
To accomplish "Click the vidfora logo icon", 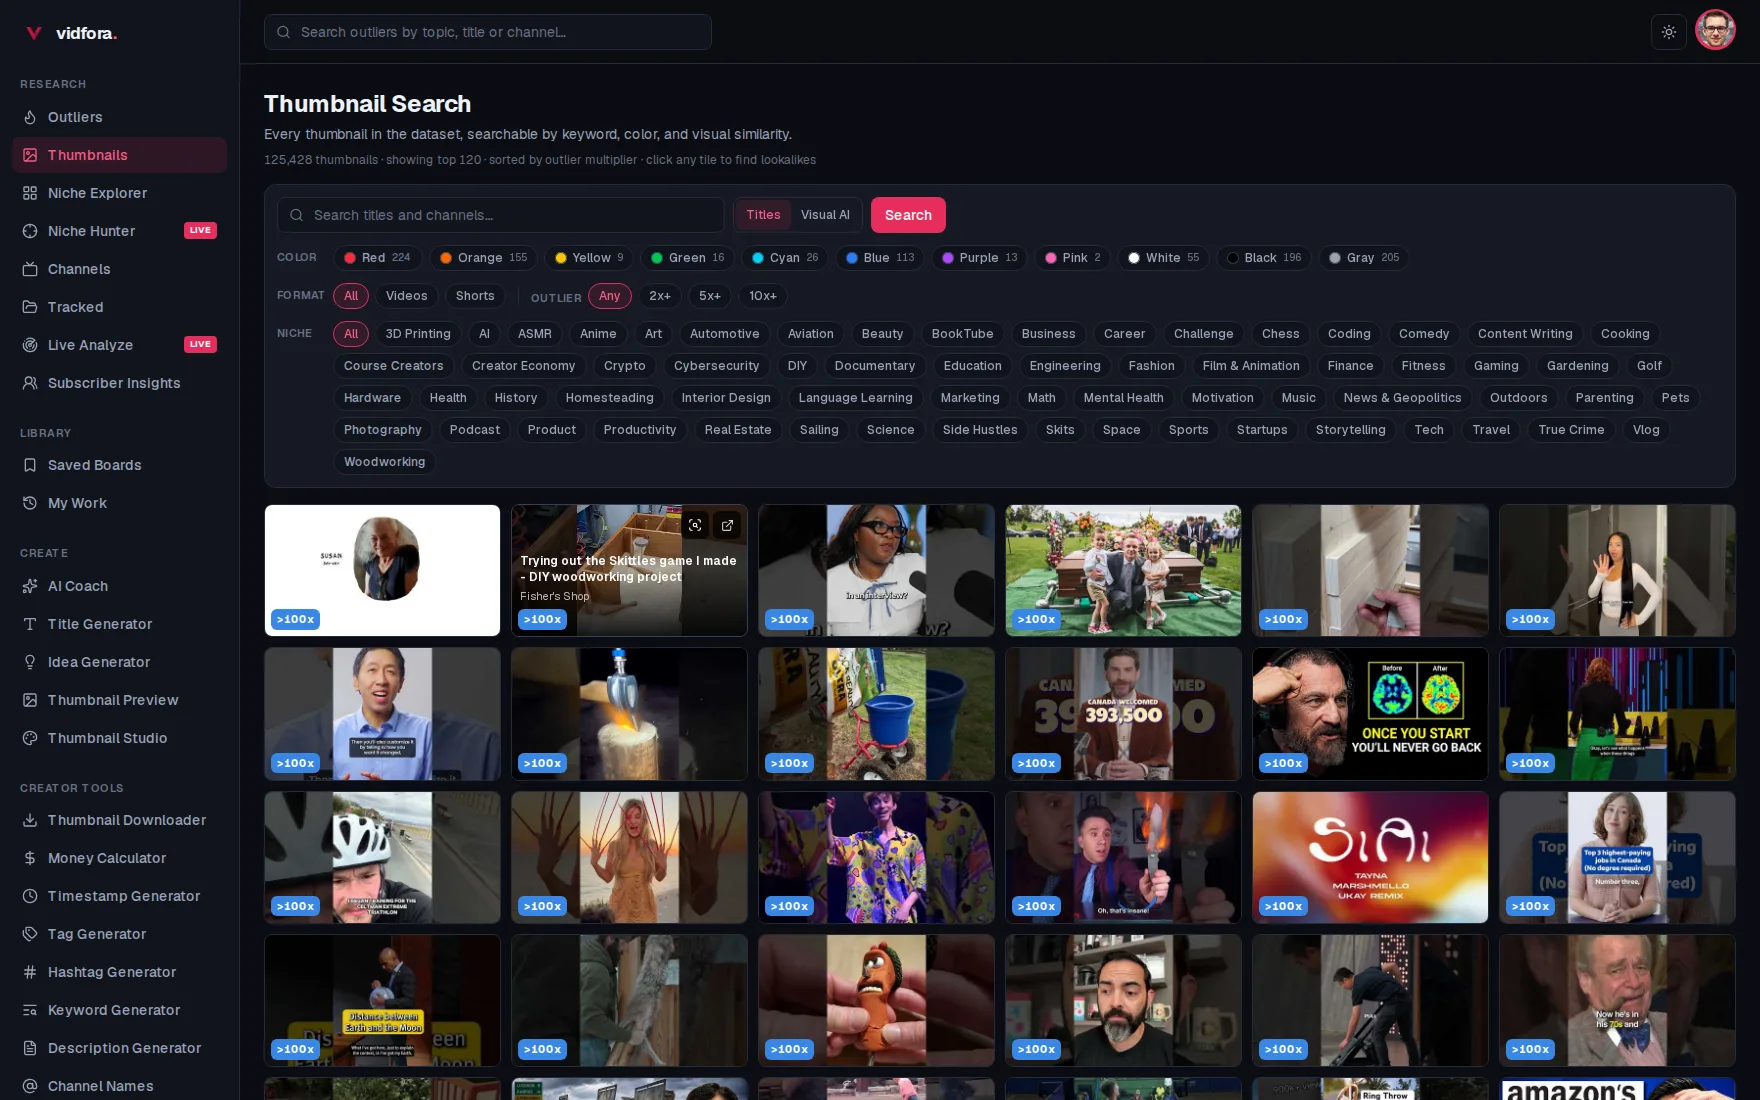I will point(33,33).
